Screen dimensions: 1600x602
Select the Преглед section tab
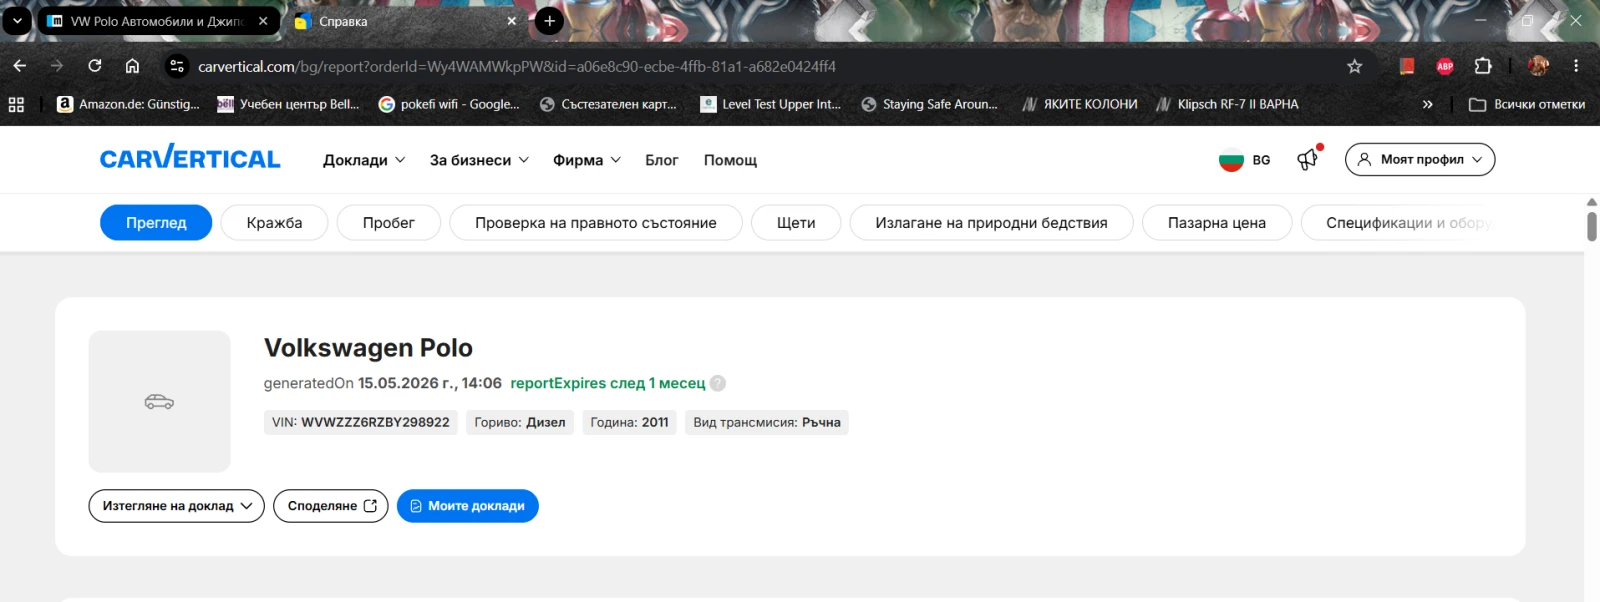156,222
